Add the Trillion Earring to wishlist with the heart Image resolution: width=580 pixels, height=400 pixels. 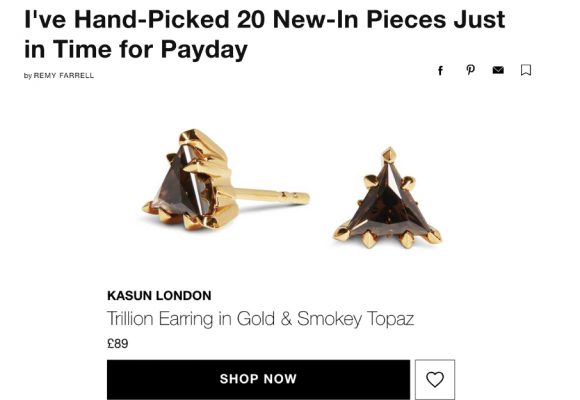tap(435, 379)
